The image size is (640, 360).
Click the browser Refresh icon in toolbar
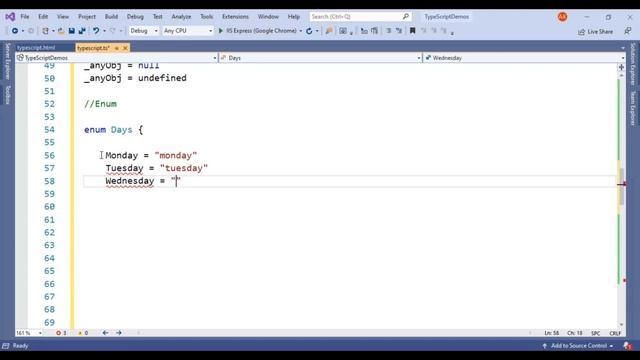[309, 31]
